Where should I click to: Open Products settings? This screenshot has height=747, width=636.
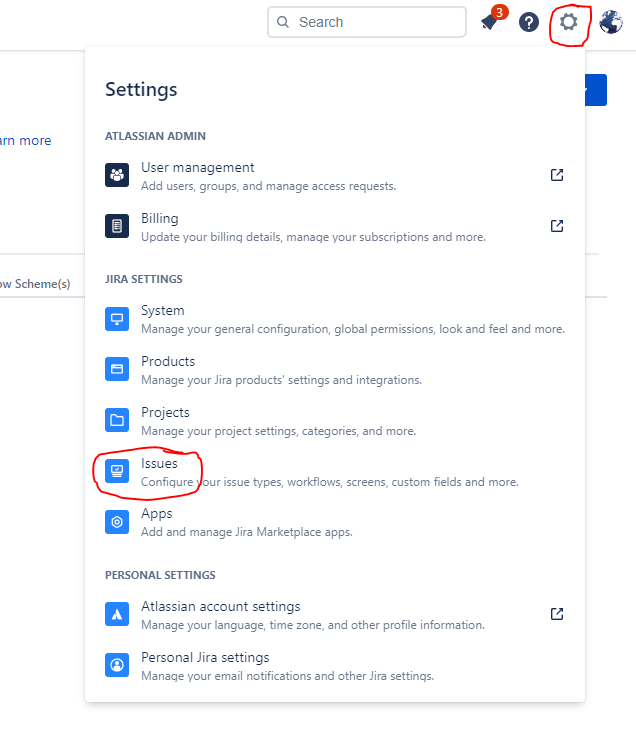(x=334, y=370)
